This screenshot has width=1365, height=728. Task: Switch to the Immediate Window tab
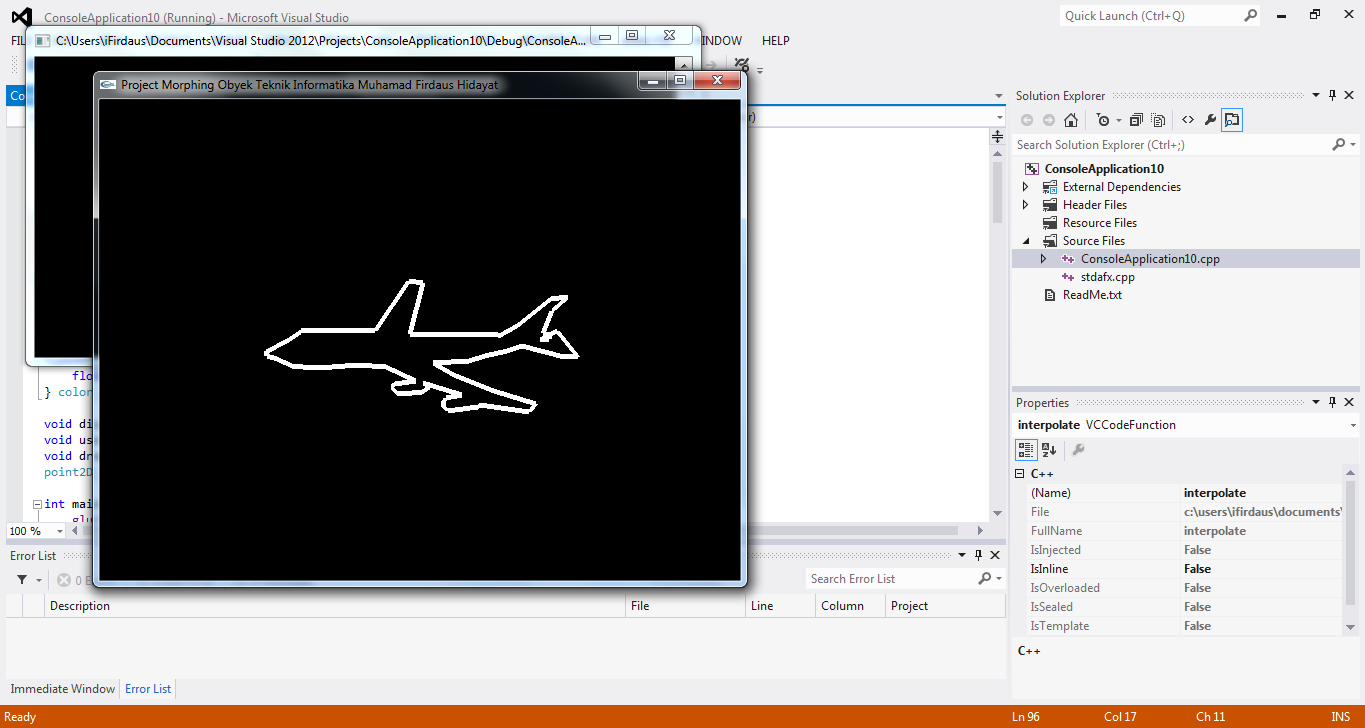[x=63, y=689]
